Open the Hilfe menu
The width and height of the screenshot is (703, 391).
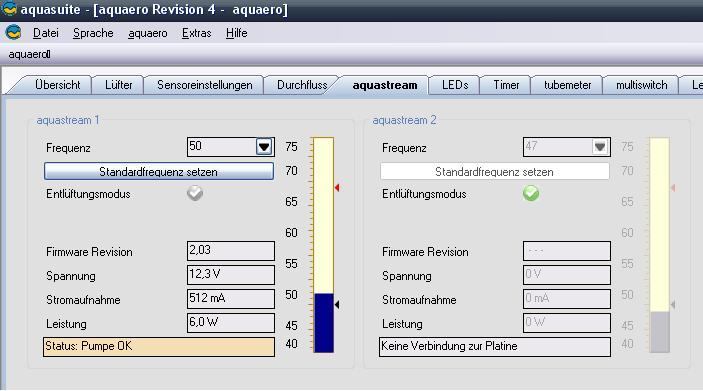(x=236, y=33)
